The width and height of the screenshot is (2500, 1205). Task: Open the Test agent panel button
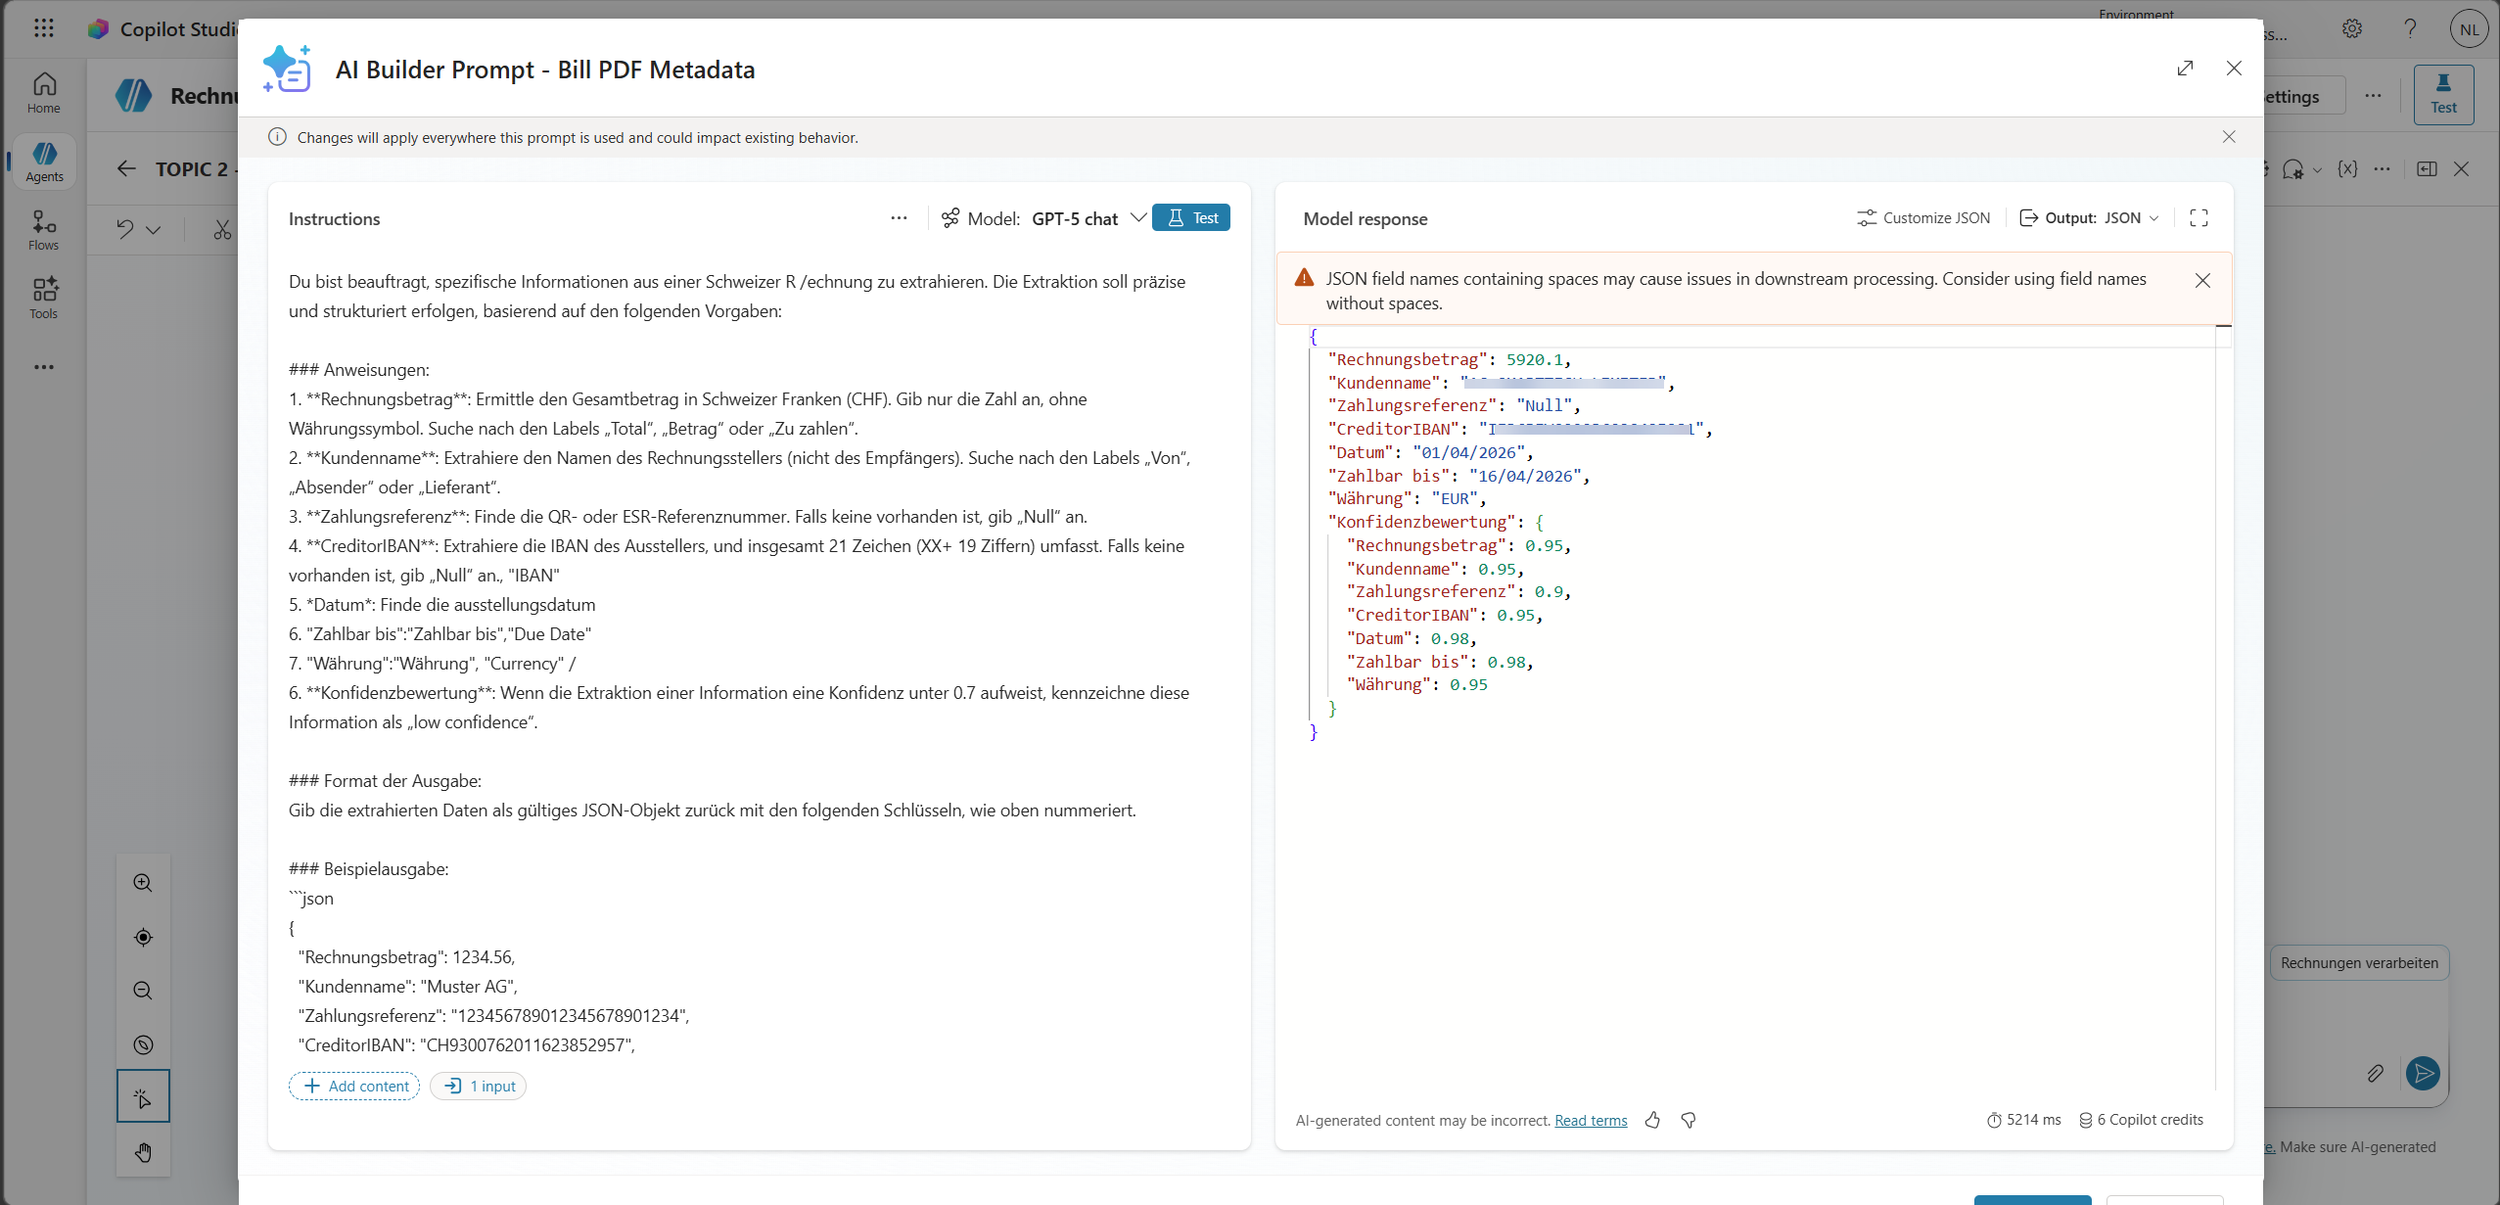tap(2444, 95)
